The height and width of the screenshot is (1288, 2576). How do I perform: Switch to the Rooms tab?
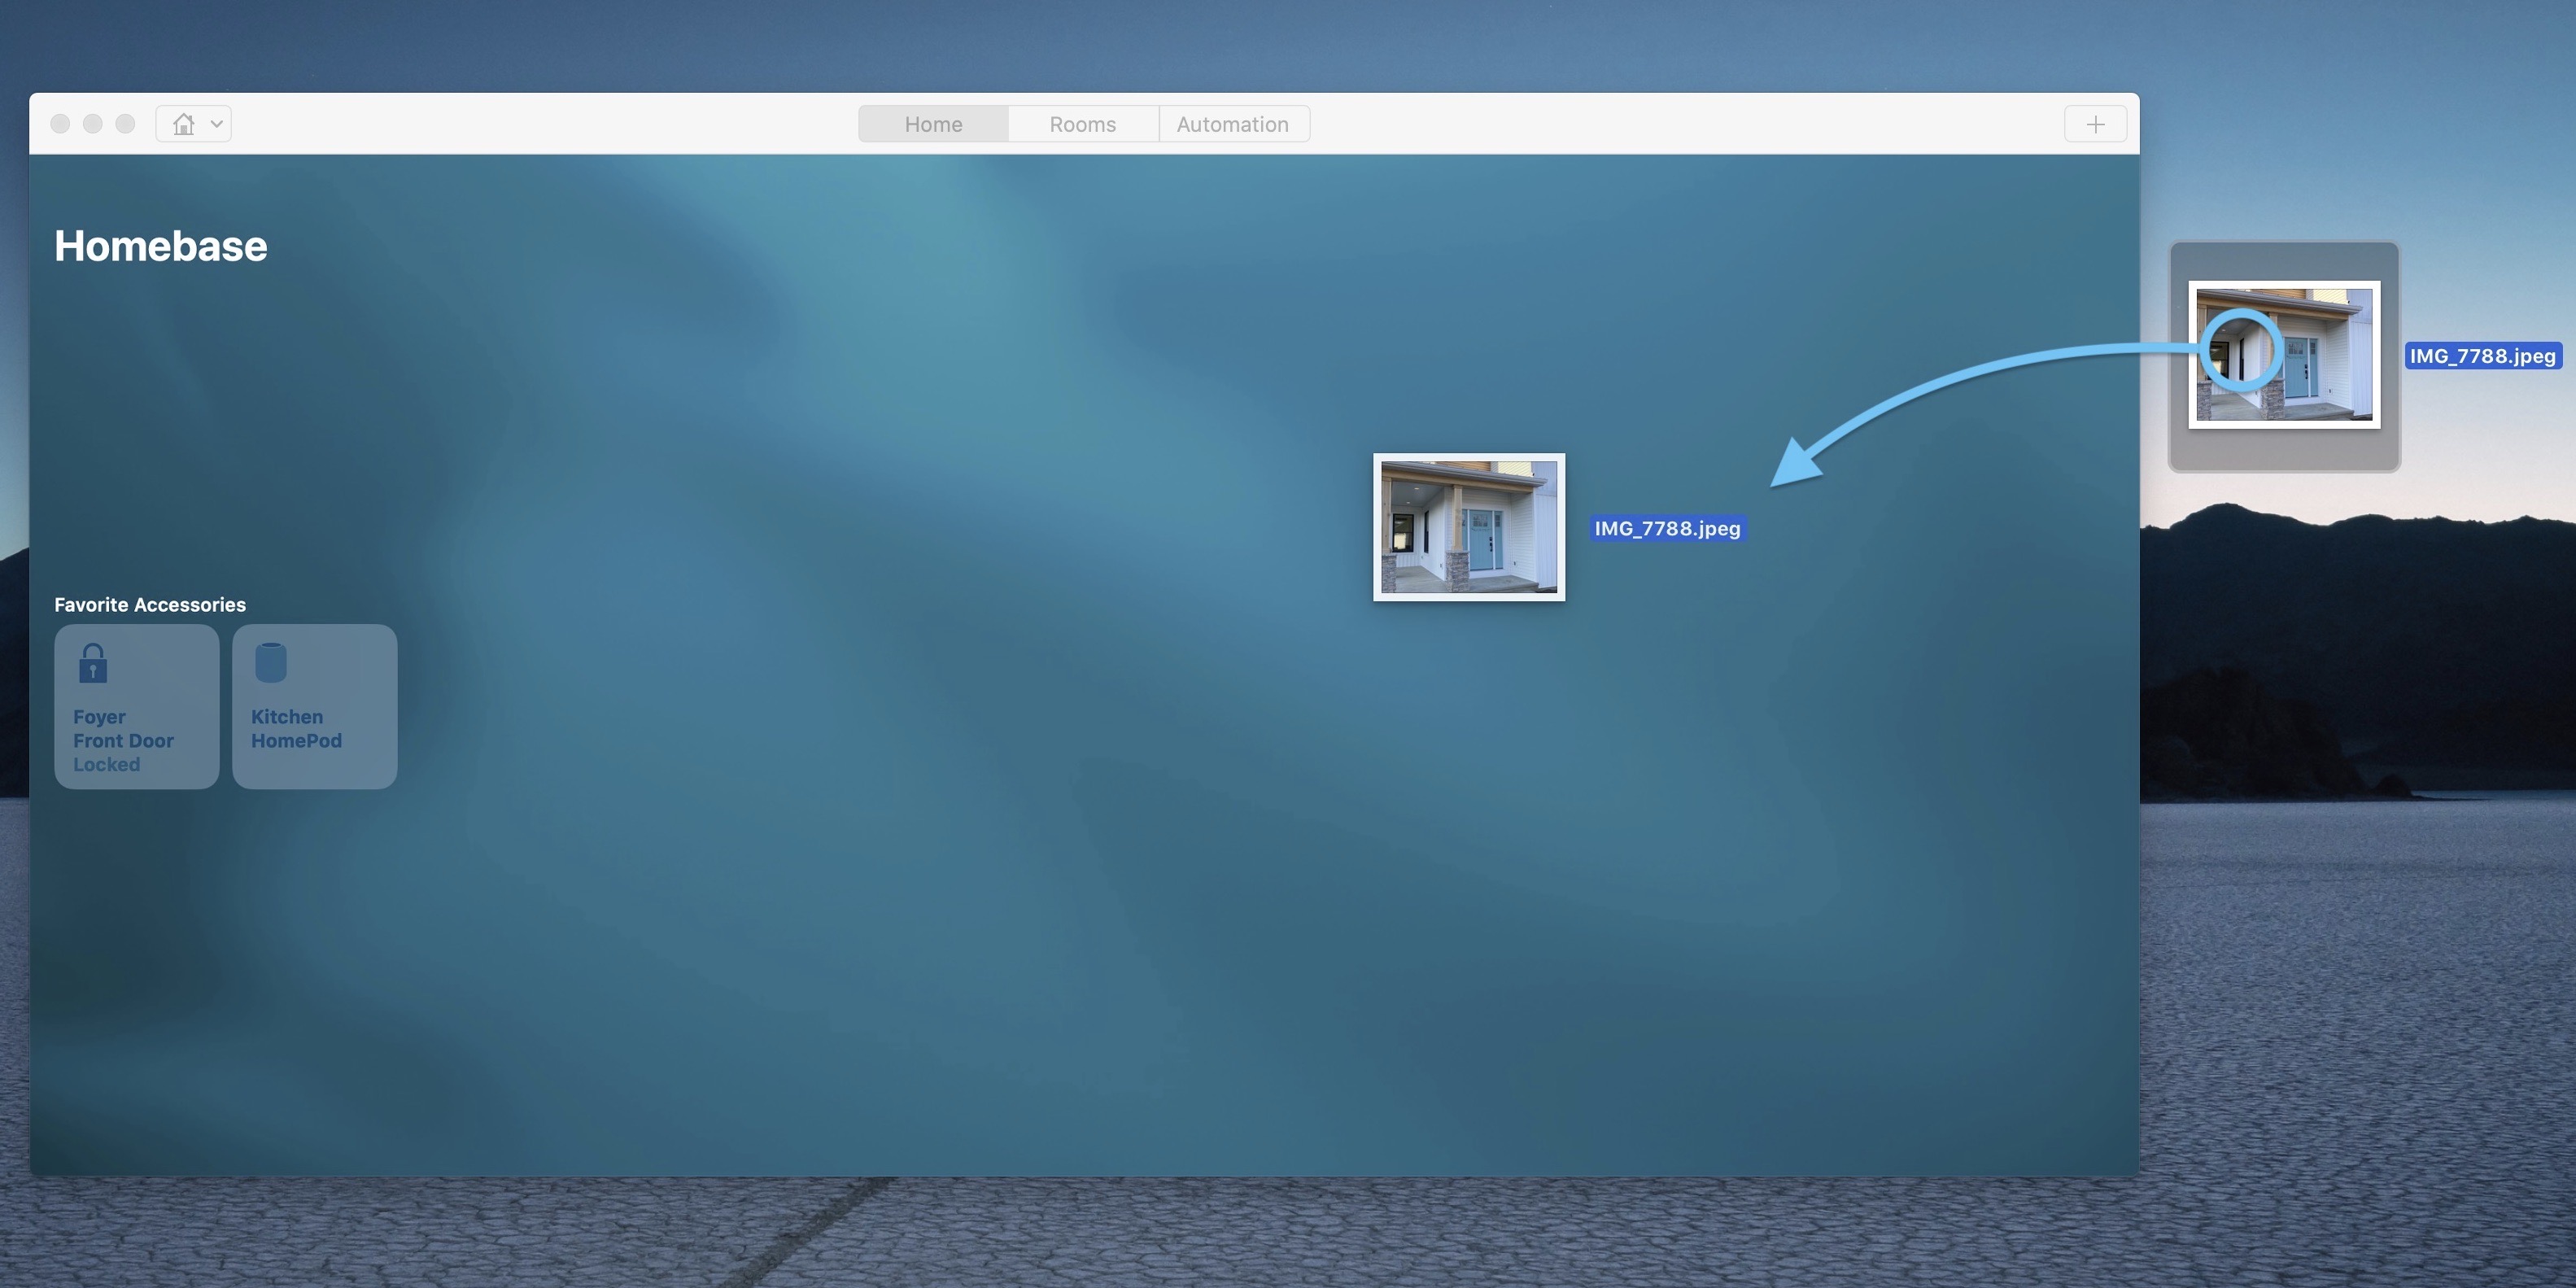point(1083,121)
